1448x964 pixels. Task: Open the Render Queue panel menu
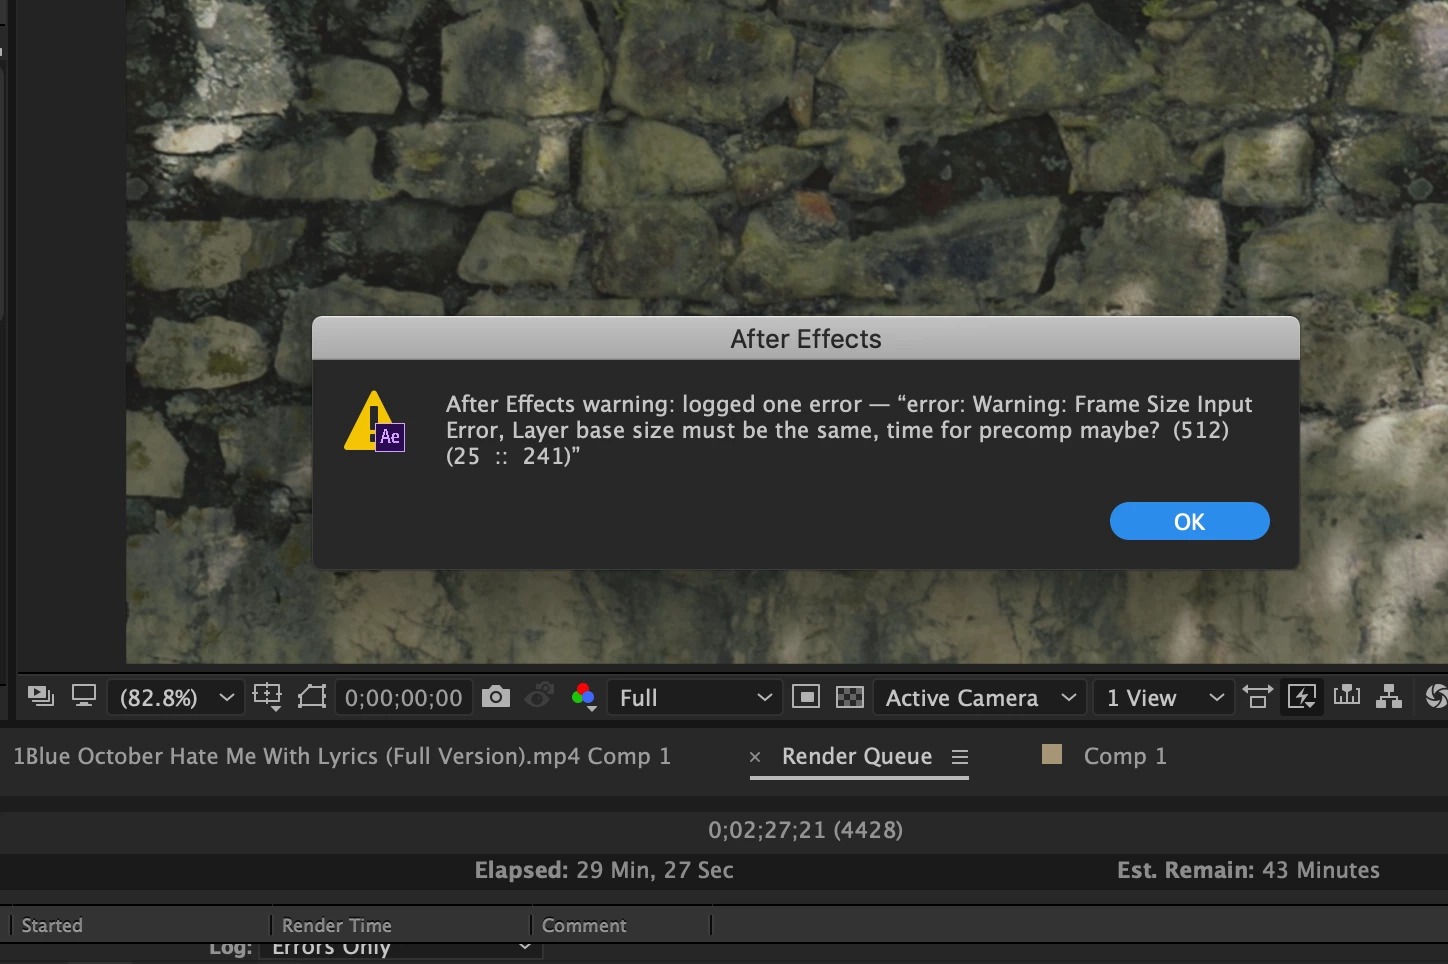point(960,757)
